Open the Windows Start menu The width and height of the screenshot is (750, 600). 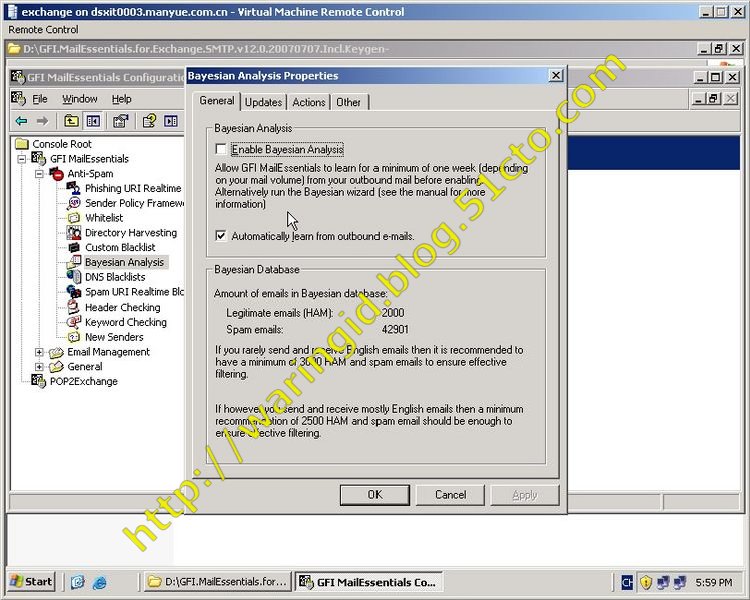pos(31,581)
